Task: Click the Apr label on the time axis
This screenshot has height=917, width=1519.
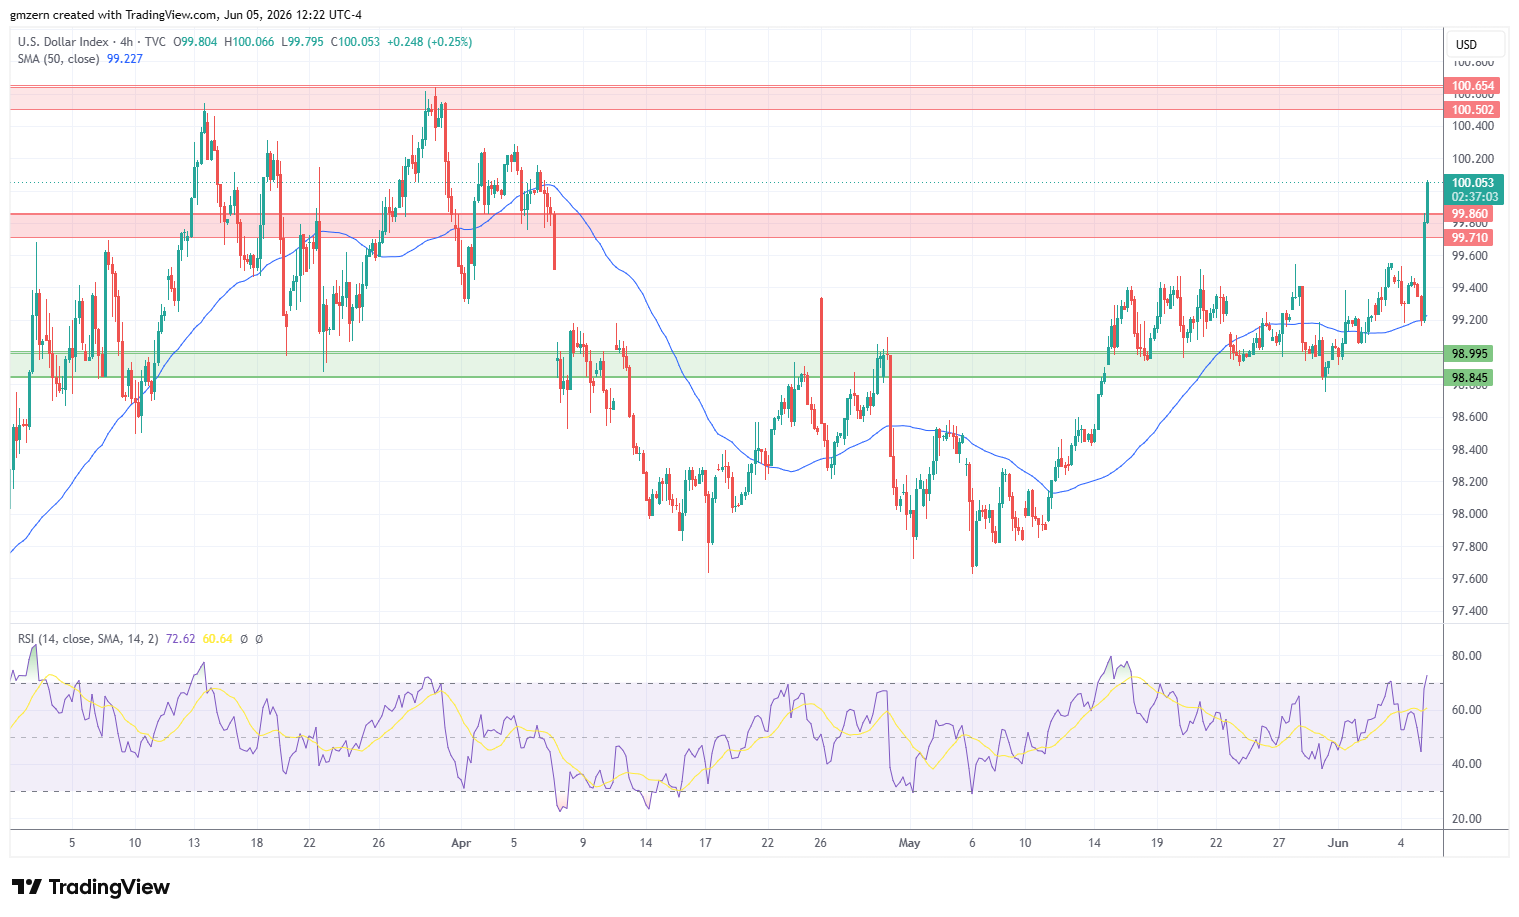Action: (461, 843)
